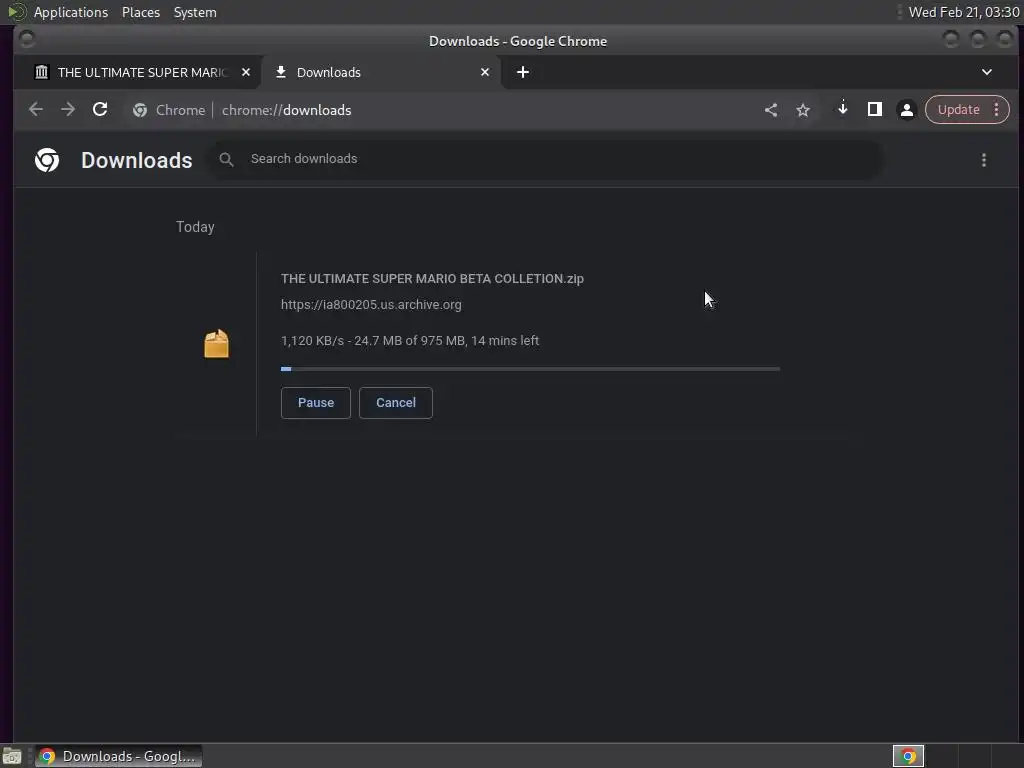Screen dimensions: 1024x768
Task: Click the show desktop icon in bottom panel
Action: tap(12, 756)
